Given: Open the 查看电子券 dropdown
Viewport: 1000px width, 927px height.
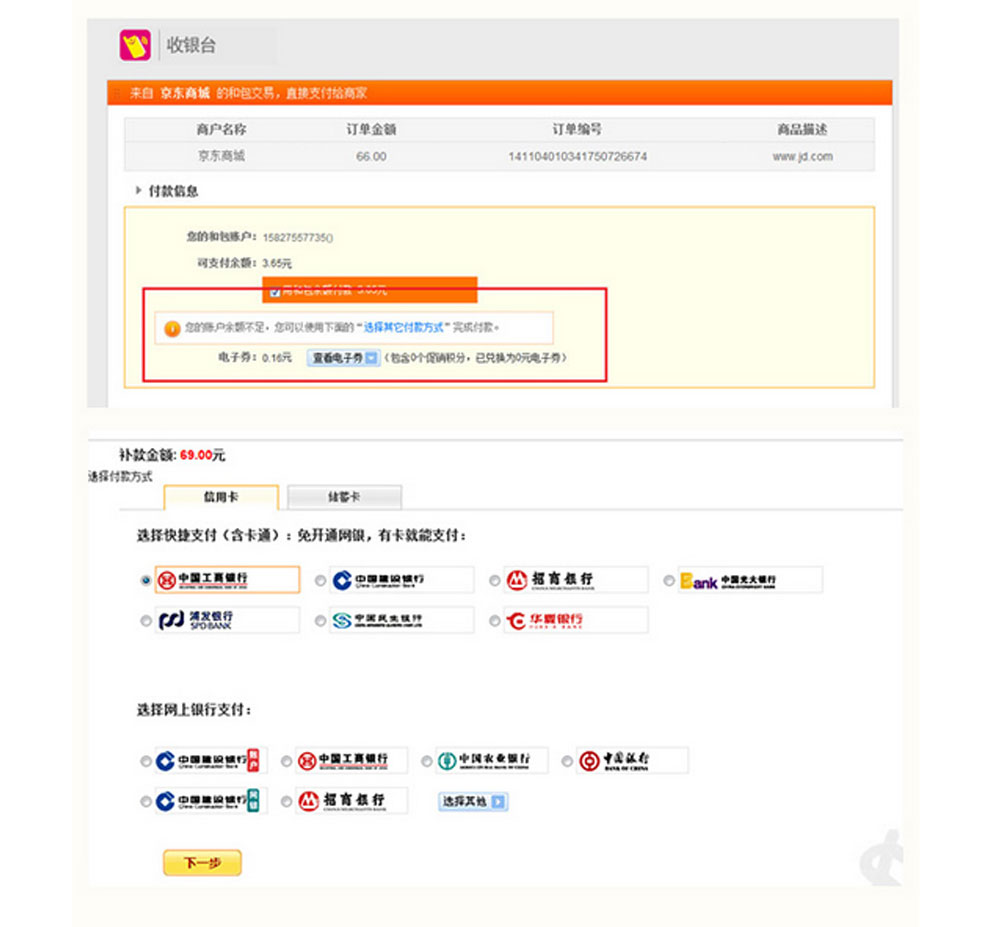Looking at the screenshot, I should pyautogui.click(x=343, y=358).
